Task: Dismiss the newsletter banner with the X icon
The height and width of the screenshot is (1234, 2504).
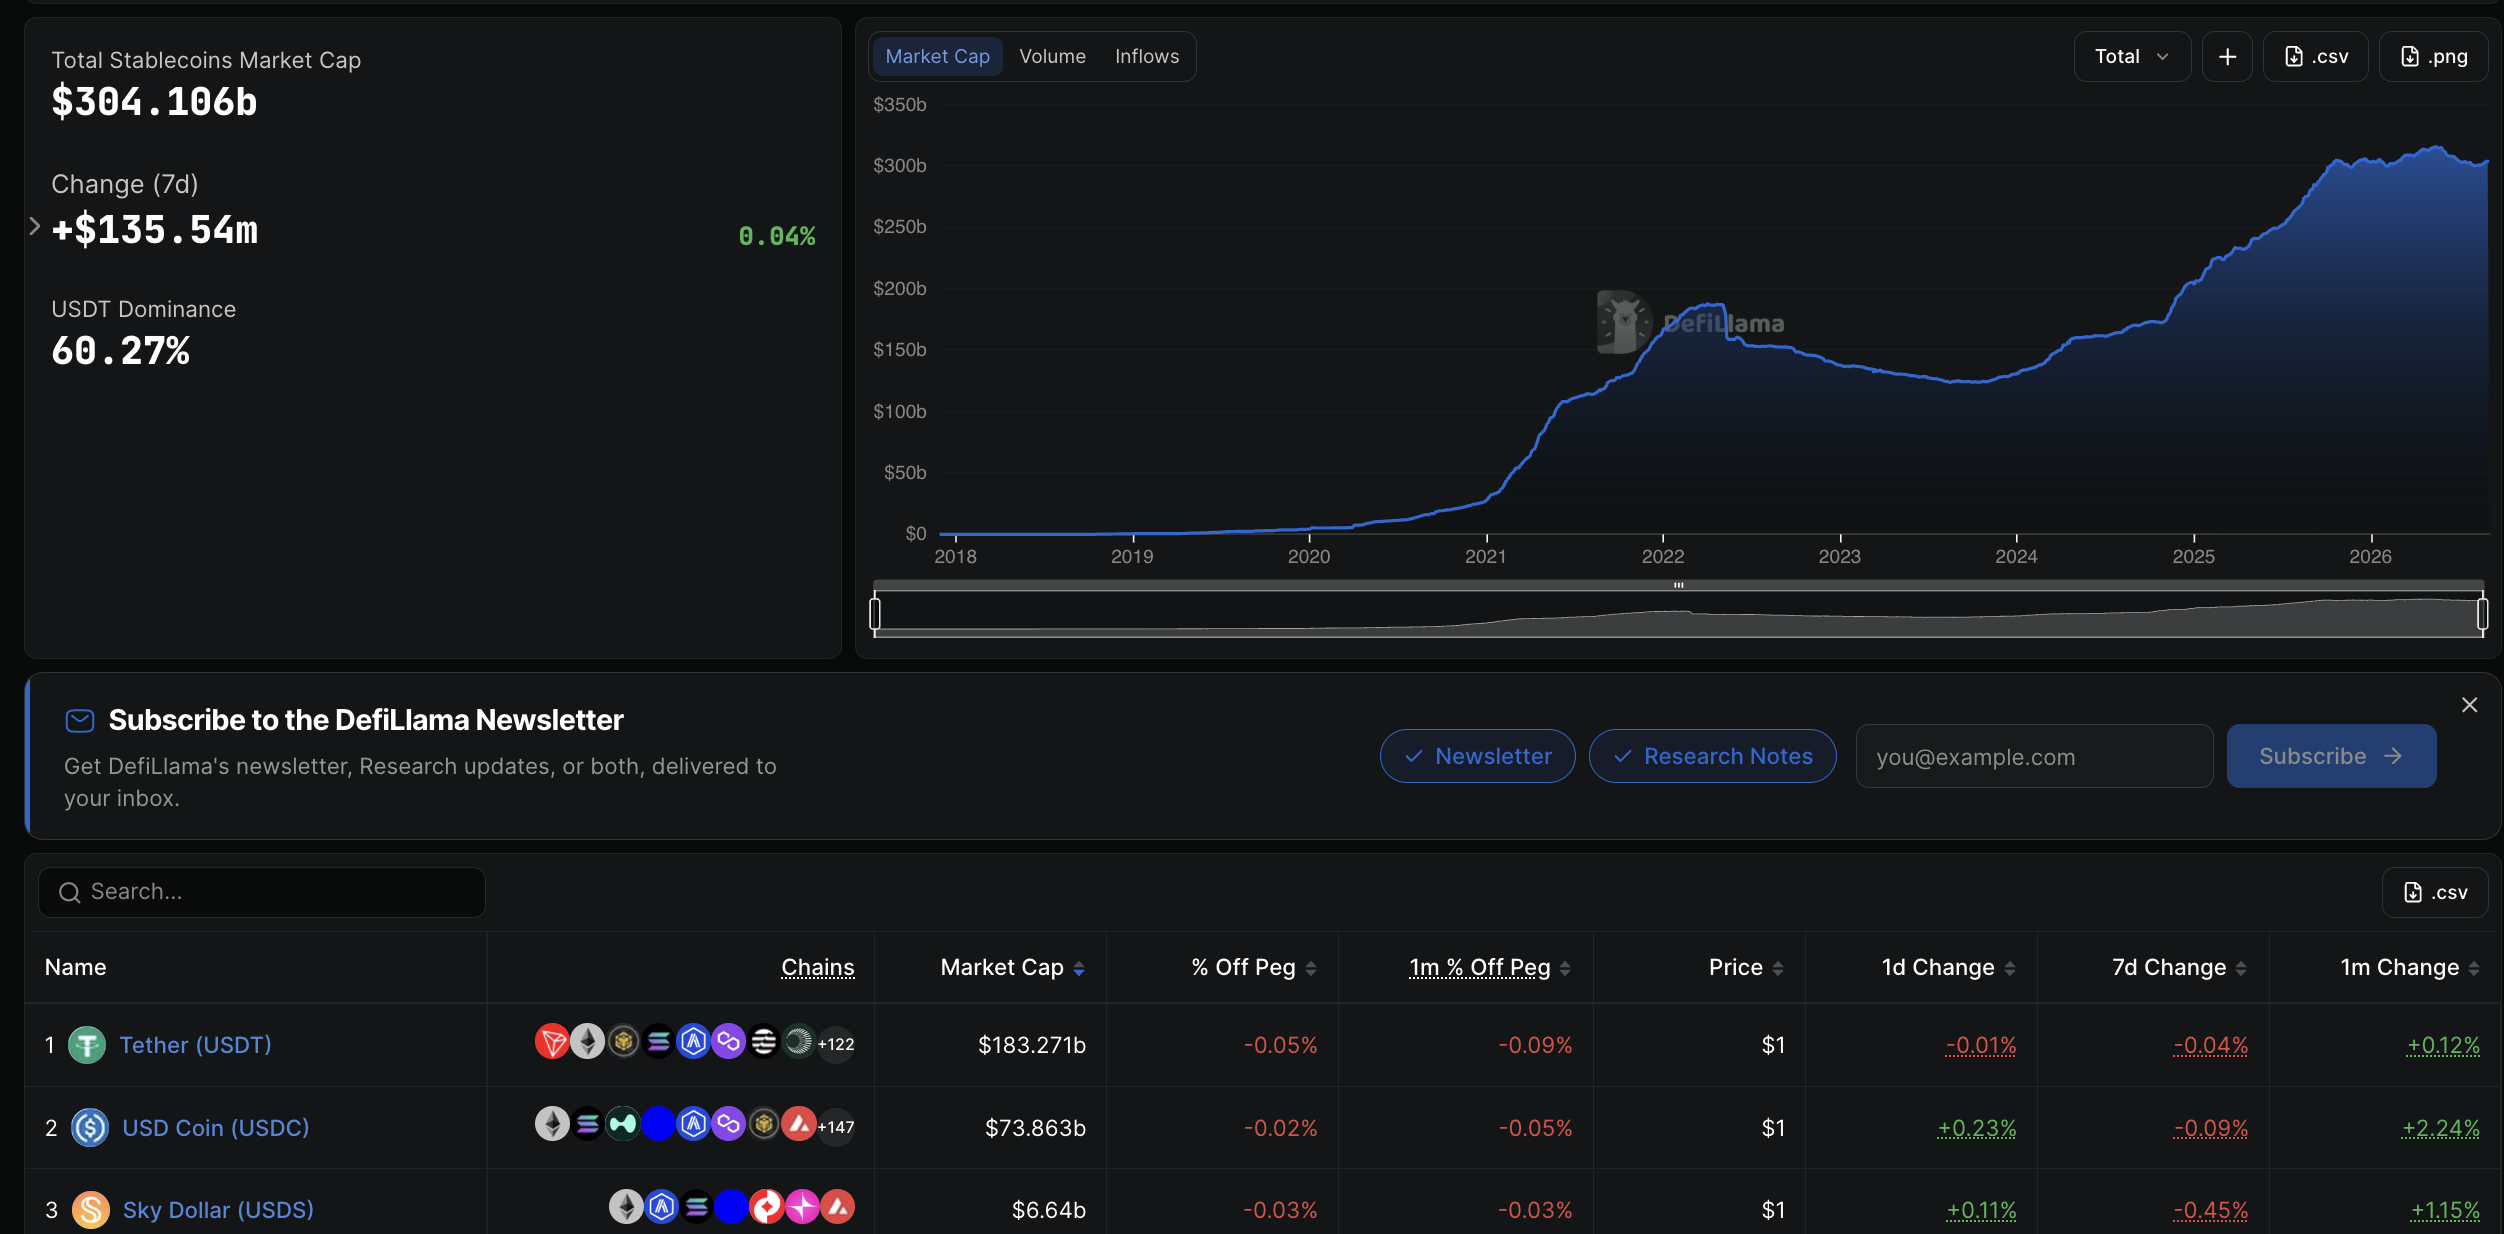Action: pyautogui.click(x=2469, y=705)
